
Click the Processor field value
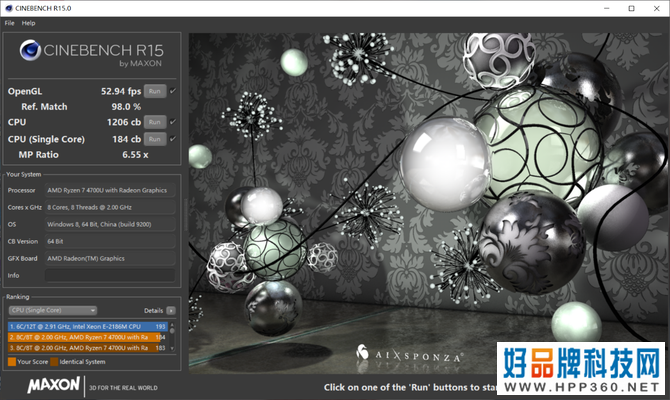(110, 190)
